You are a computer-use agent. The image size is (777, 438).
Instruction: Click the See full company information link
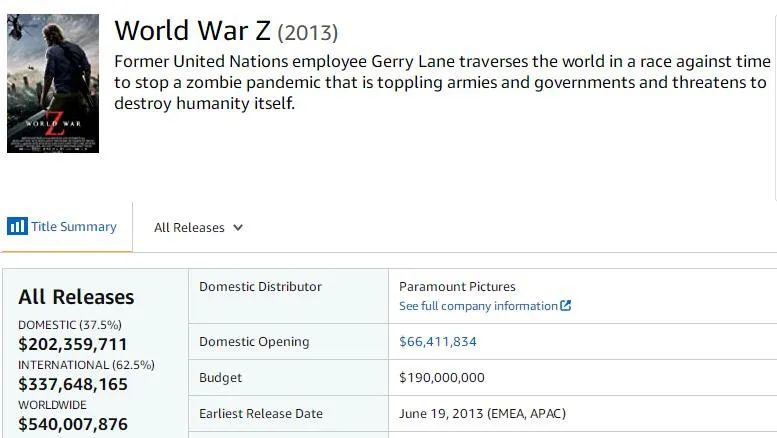click(x=479, y=306)
